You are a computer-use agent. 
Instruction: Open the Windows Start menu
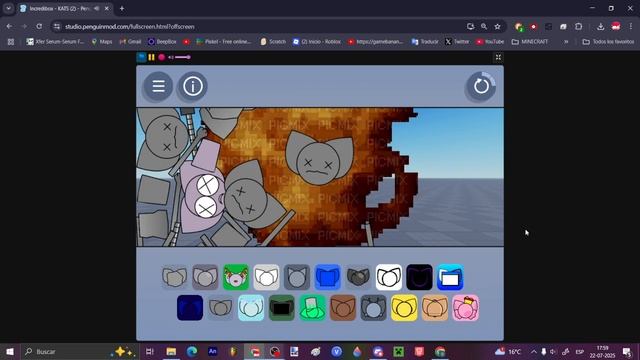click(10, 351)
